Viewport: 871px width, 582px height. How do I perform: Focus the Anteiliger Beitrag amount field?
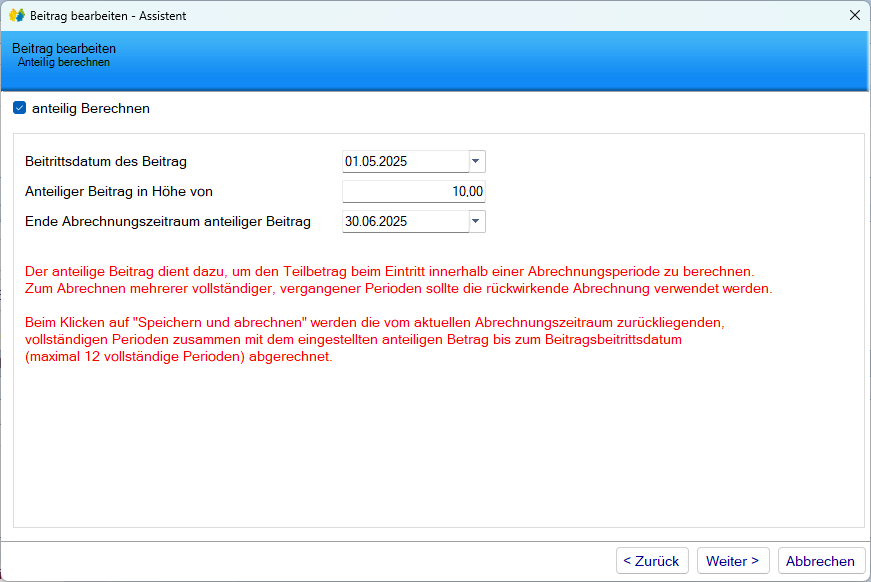click(413, 191)
